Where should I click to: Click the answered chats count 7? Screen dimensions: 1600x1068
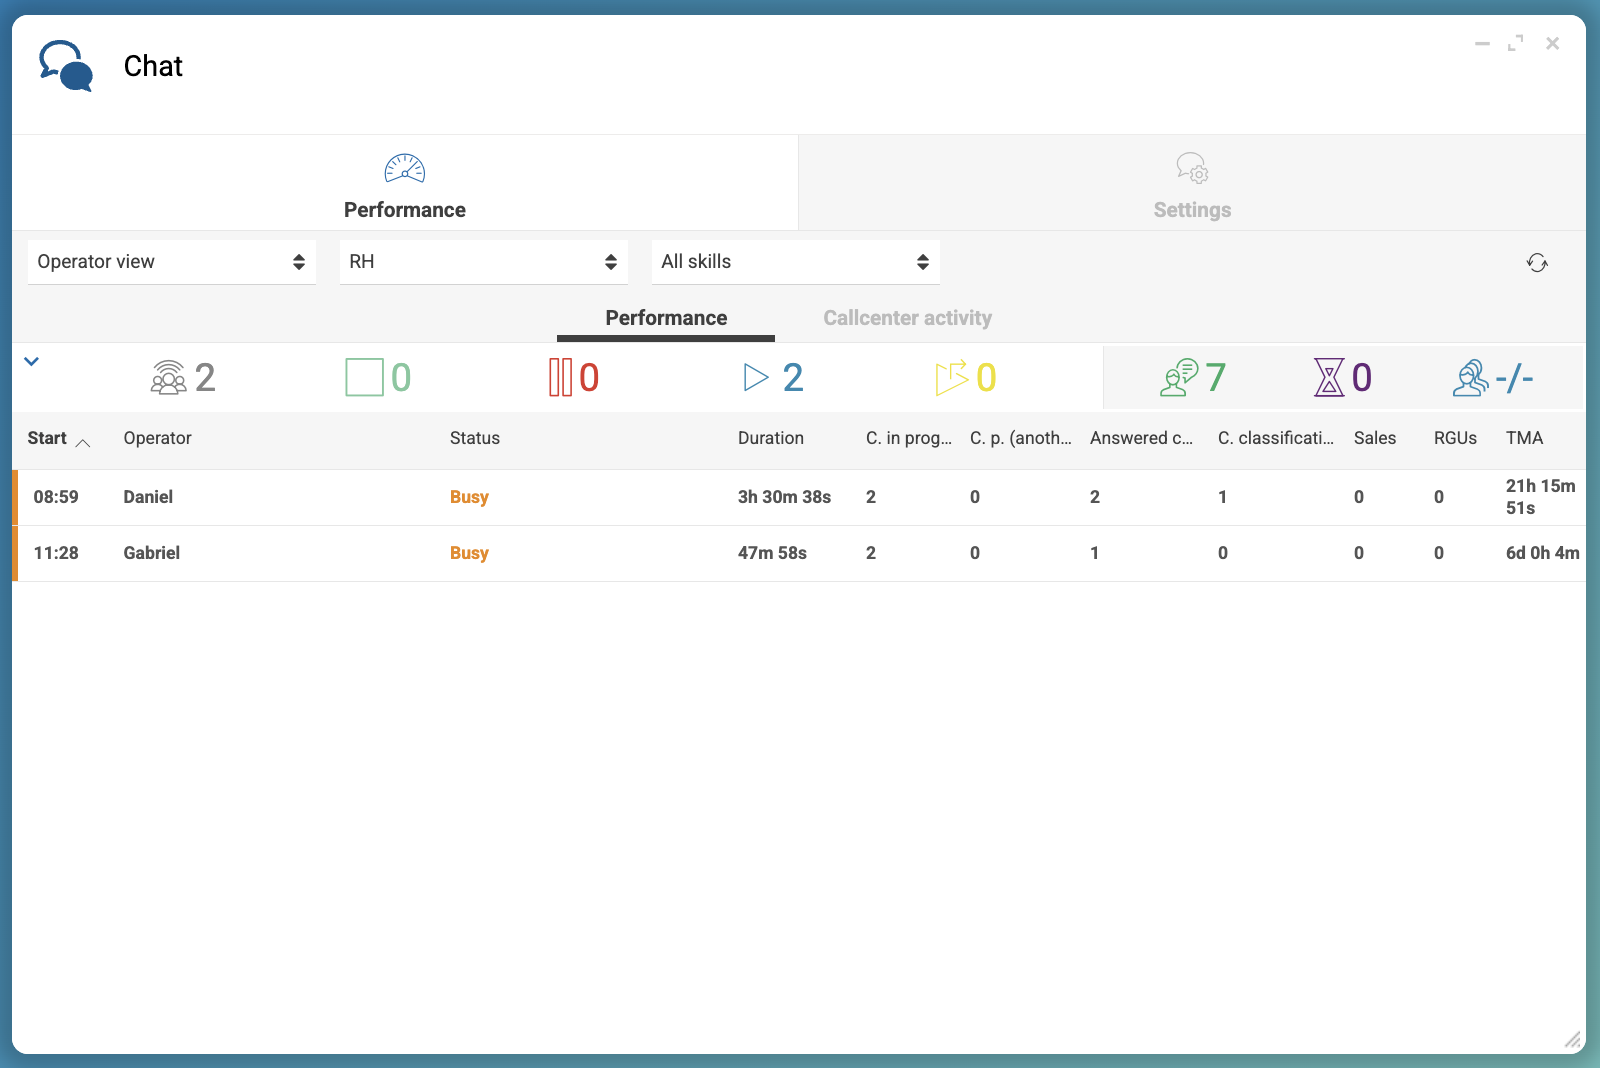click(x=1215, y=377)
